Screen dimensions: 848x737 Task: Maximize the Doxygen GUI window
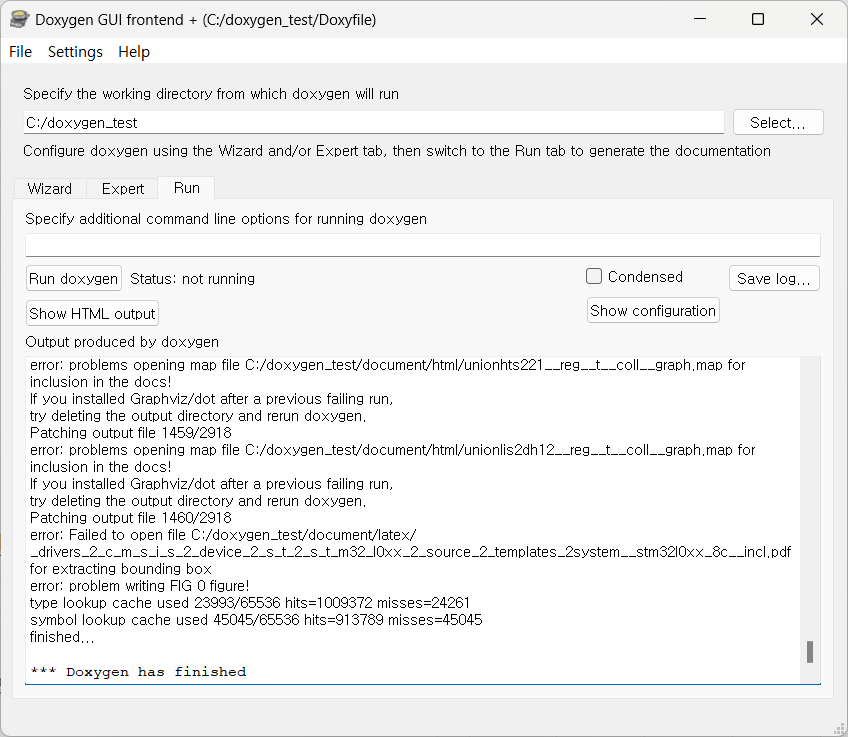758,19
